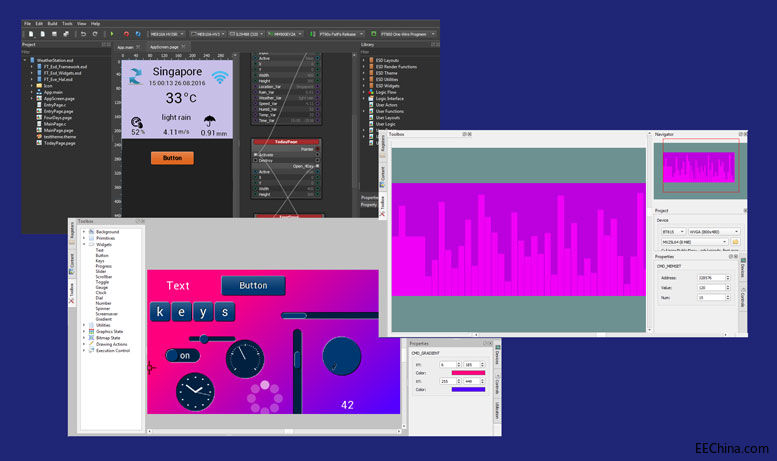Click the green Run icon in toolbar
This screenshot has height=461, width=777.
[112, 34]
